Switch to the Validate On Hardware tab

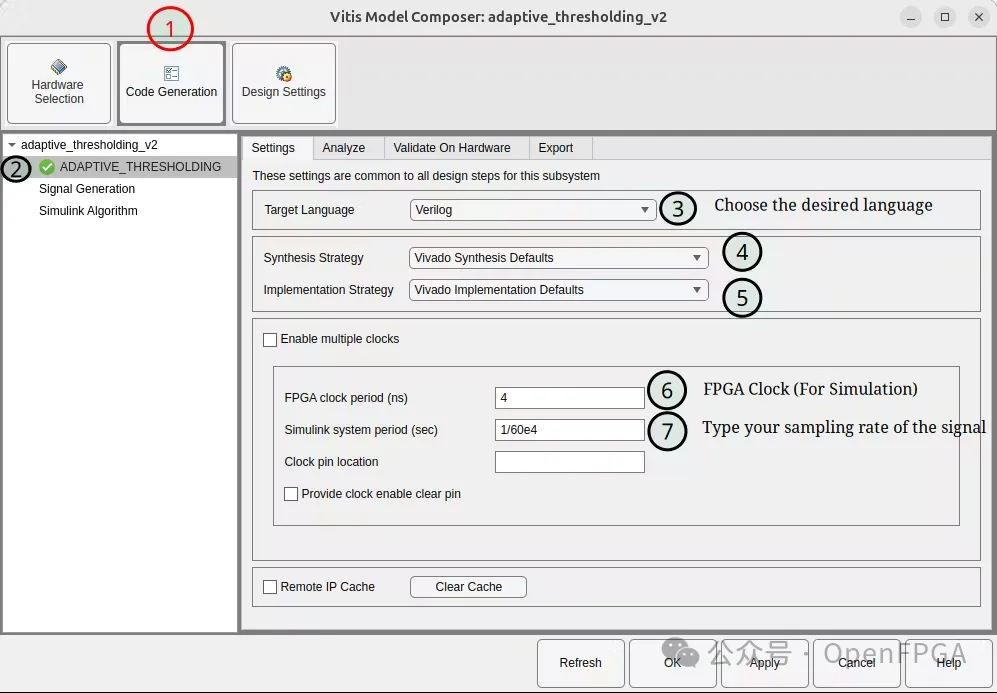[x=451, y=148]
